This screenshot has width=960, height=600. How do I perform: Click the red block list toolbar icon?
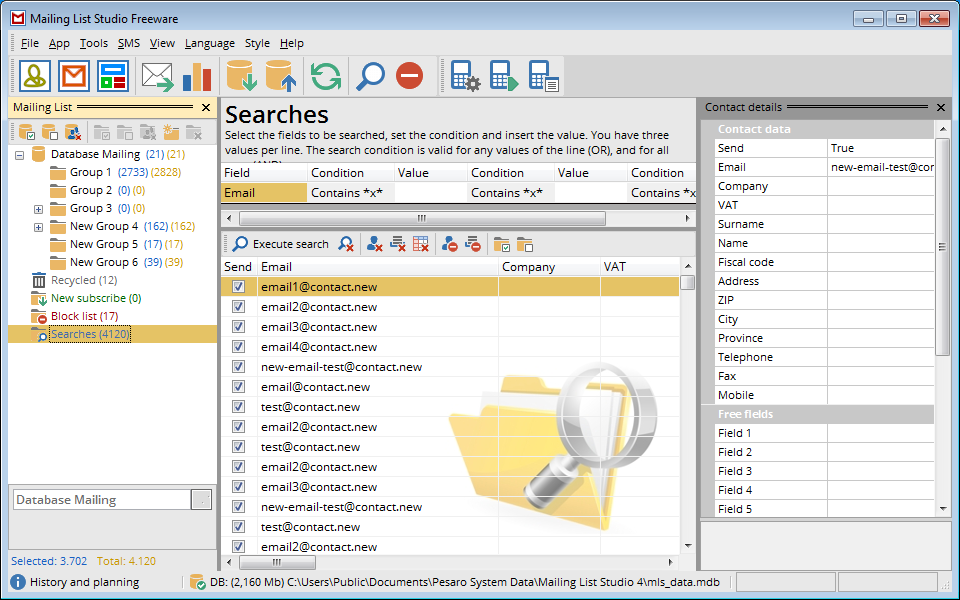click(x=409, y=76)
